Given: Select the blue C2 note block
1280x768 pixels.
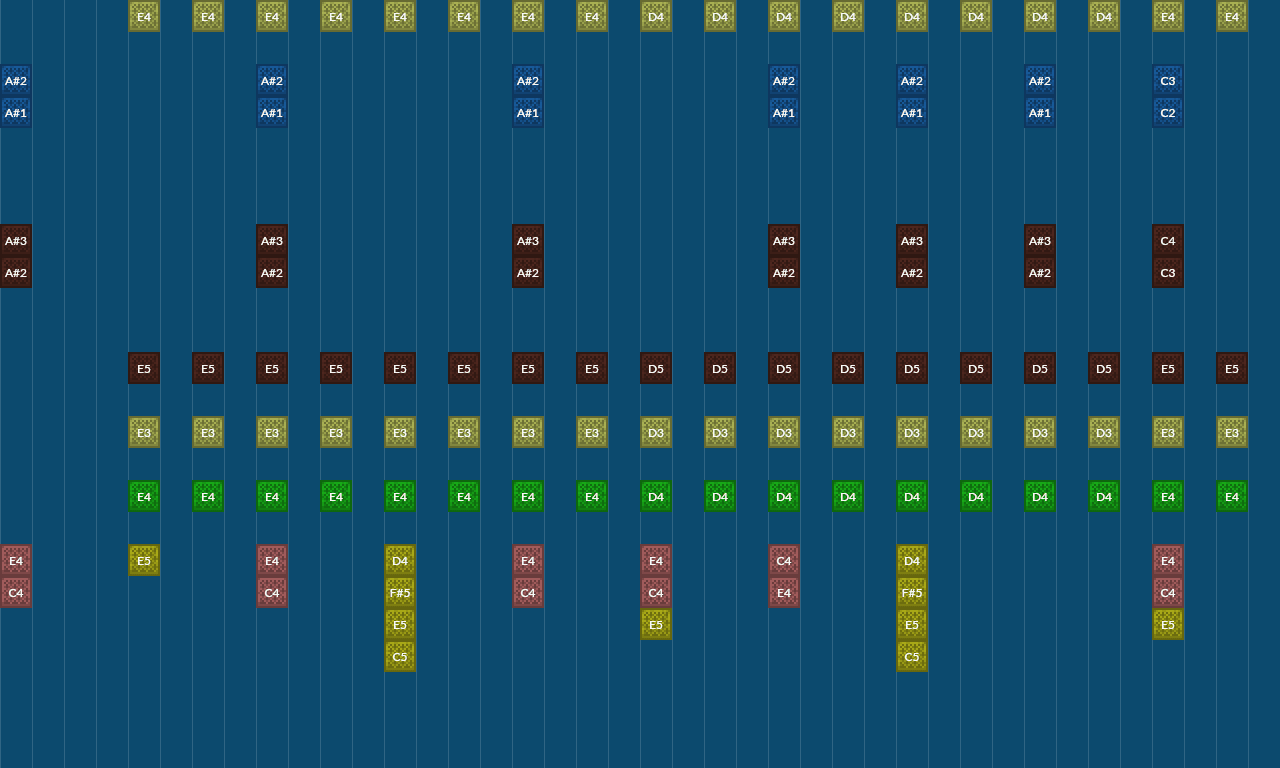Looking at the screenshot, I should [x=1168, y=113].
